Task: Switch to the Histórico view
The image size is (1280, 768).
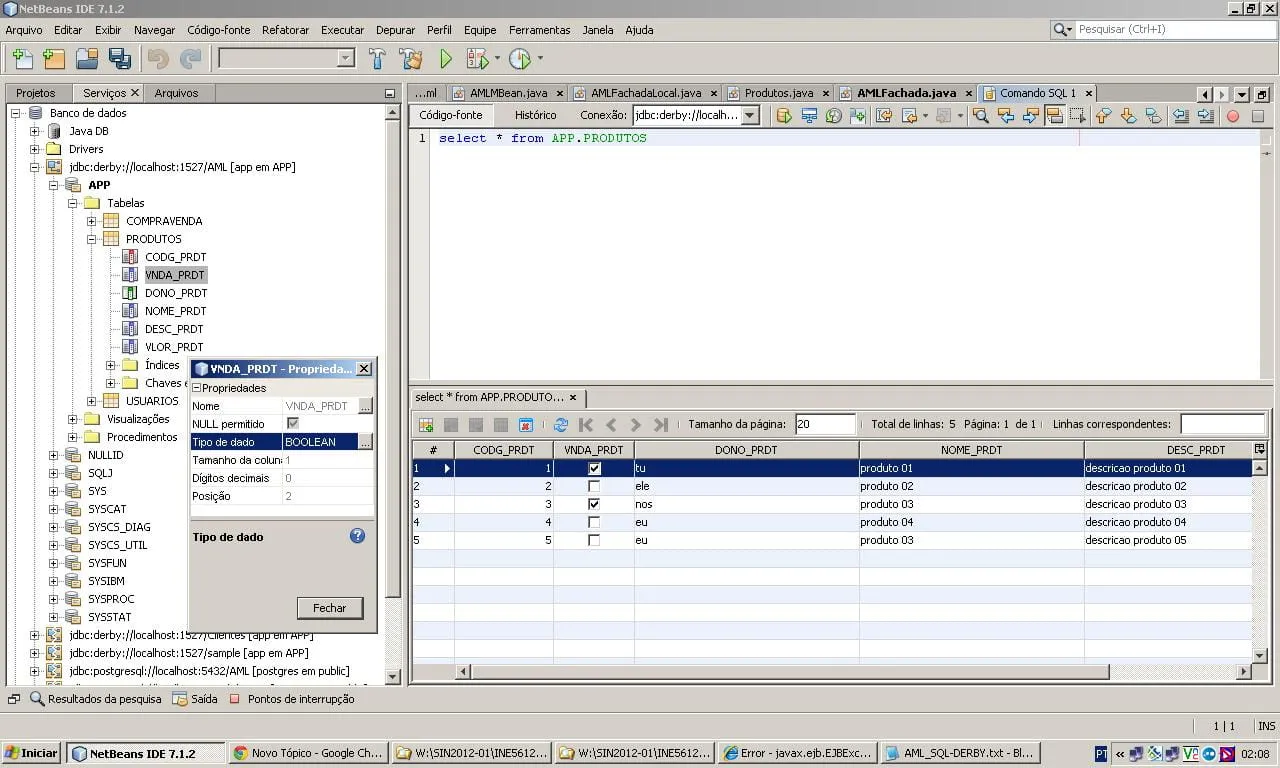Action: tap(535, 115)
